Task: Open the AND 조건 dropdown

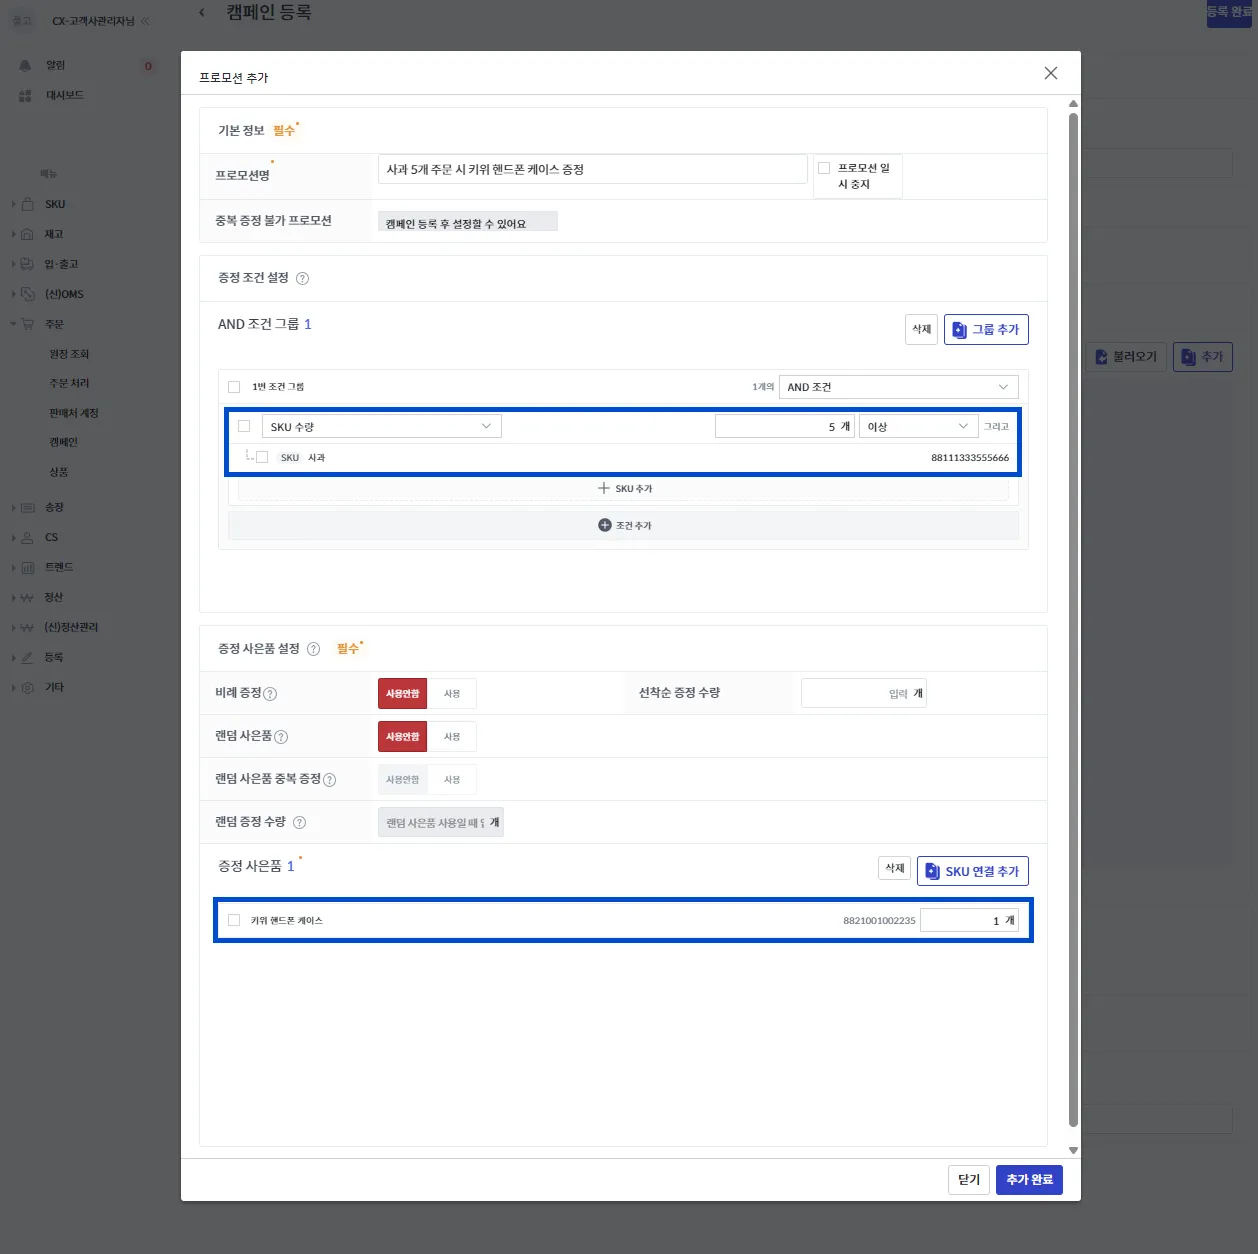Action: pyautogui.click(x=898, y=387)
